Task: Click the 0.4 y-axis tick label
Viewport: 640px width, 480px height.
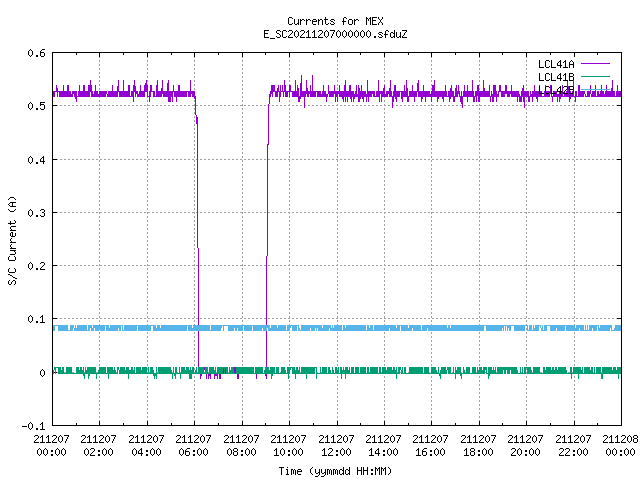Action: pos(36,160)
